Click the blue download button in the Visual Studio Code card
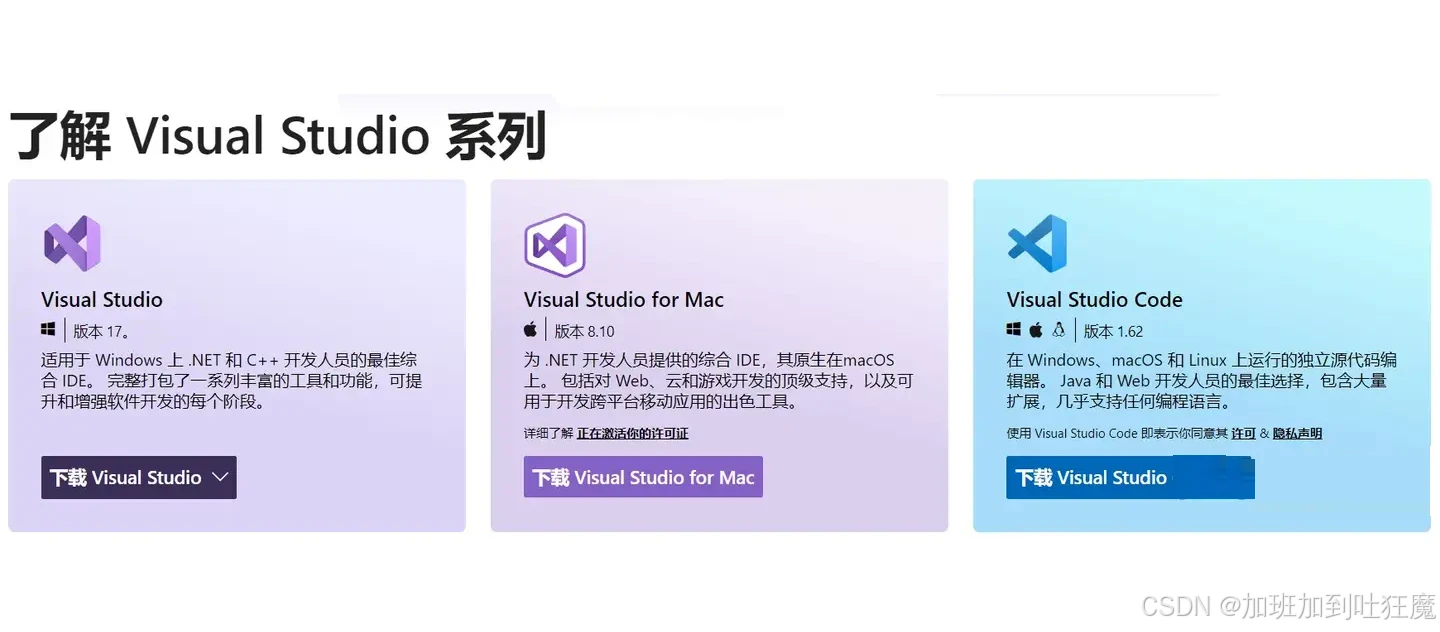This screenshot has width=1440, height=632. (x=1130, y=478)
